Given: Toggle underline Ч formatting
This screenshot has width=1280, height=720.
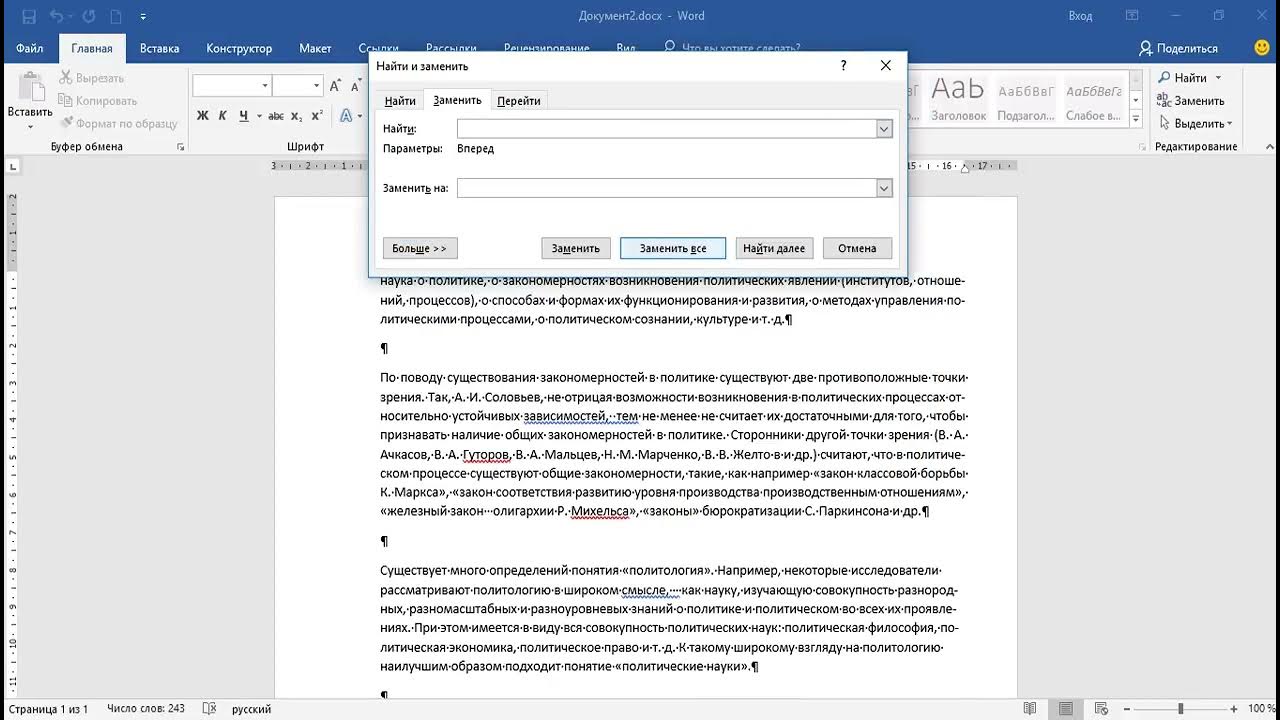Looking at the screenshot, I should pyautogui.click(x=243, y=115).
